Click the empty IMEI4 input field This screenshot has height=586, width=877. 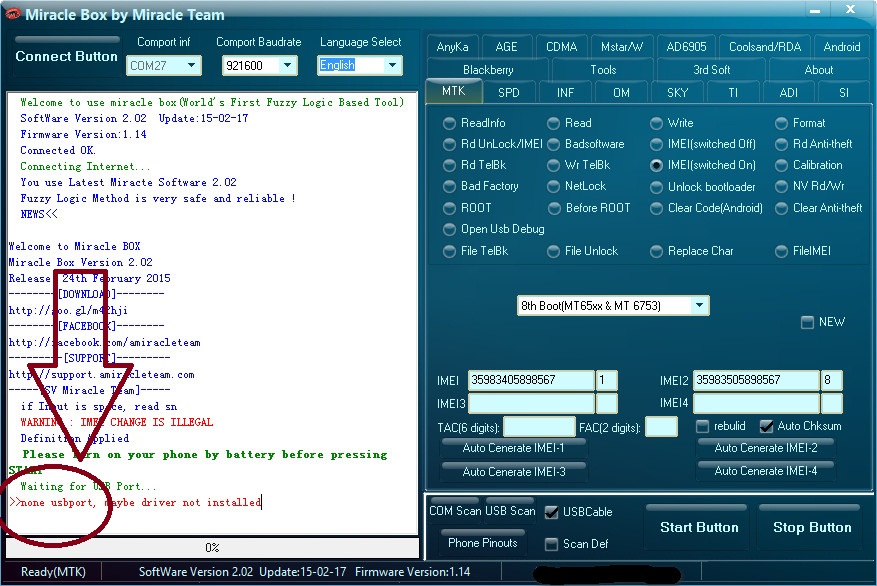(x=756, y=403)
